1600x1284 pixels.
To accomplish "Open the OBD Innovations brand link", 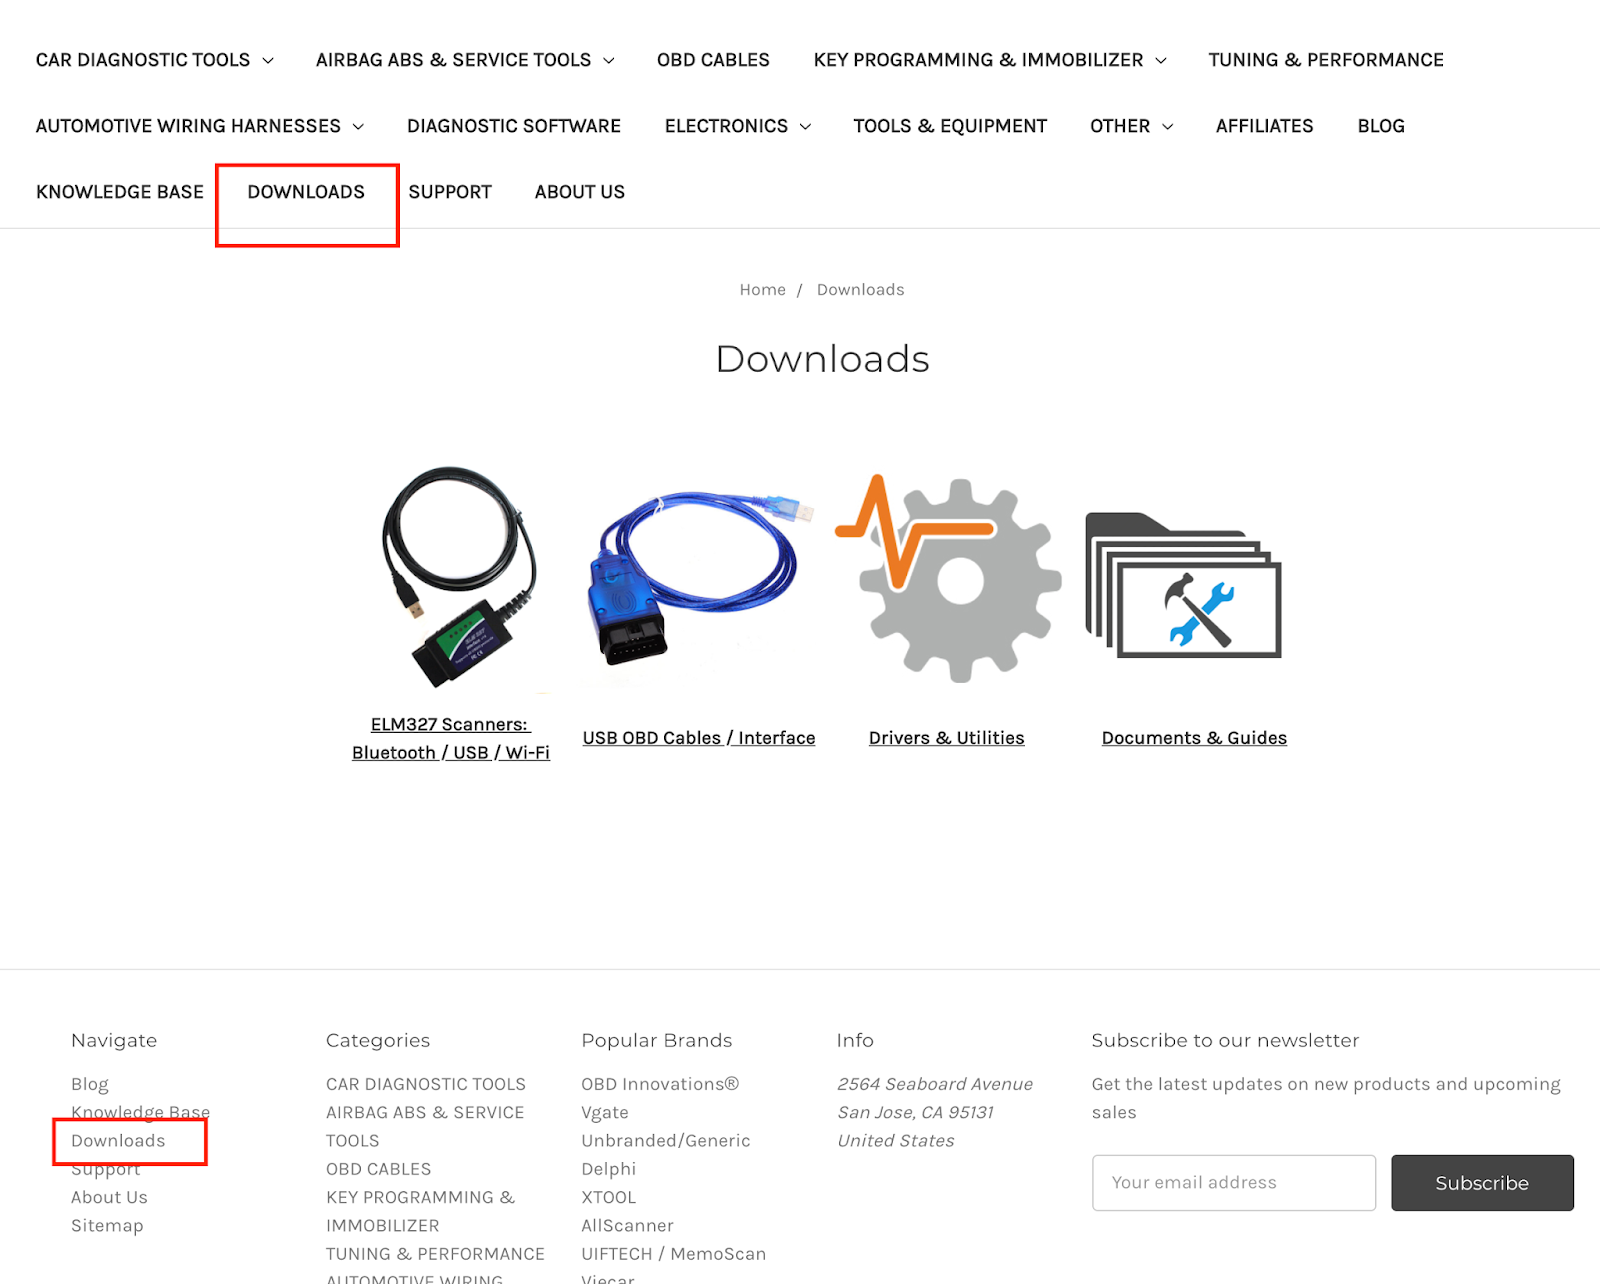I will (660, 1084).
